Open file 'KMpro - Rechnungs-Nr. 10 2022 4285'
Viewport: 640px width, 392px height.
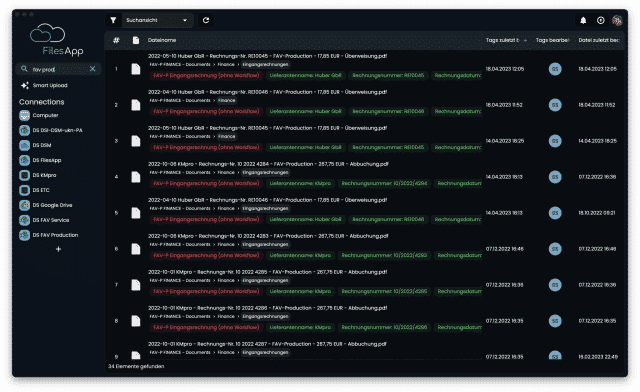[267, 272]
